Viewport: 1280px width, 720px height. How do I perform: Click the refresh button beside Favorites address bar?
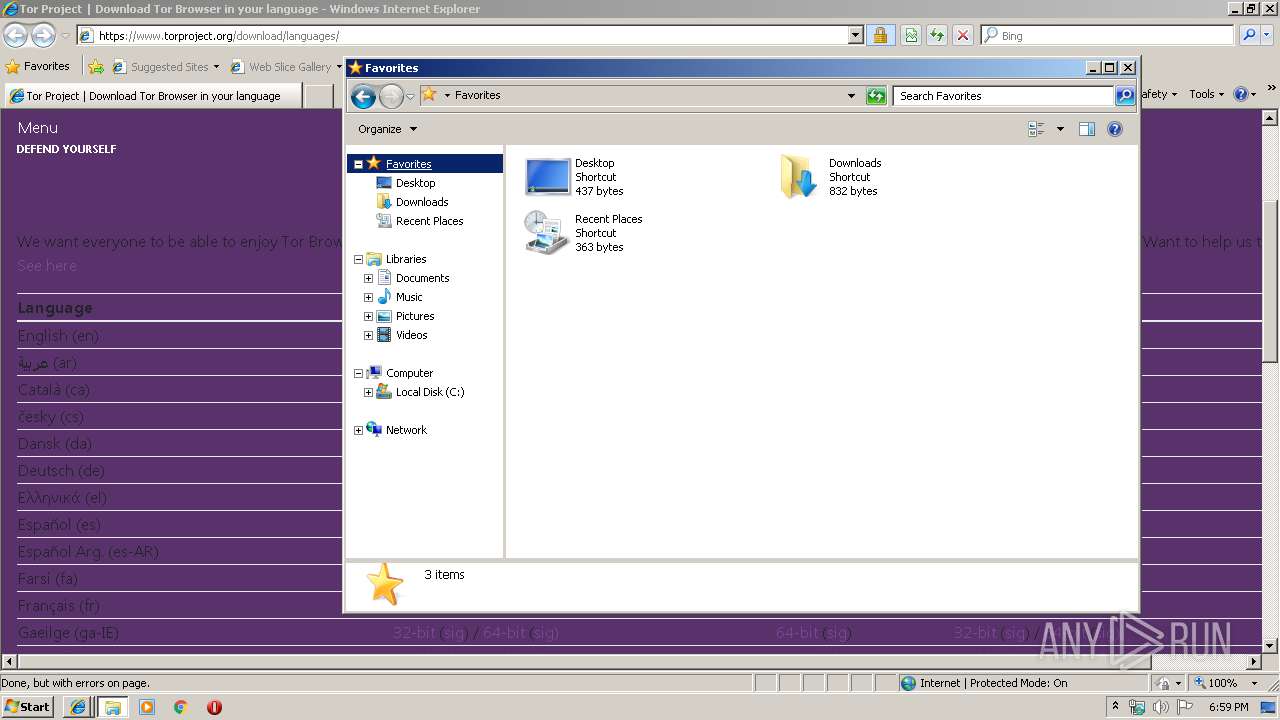point(876,96)
